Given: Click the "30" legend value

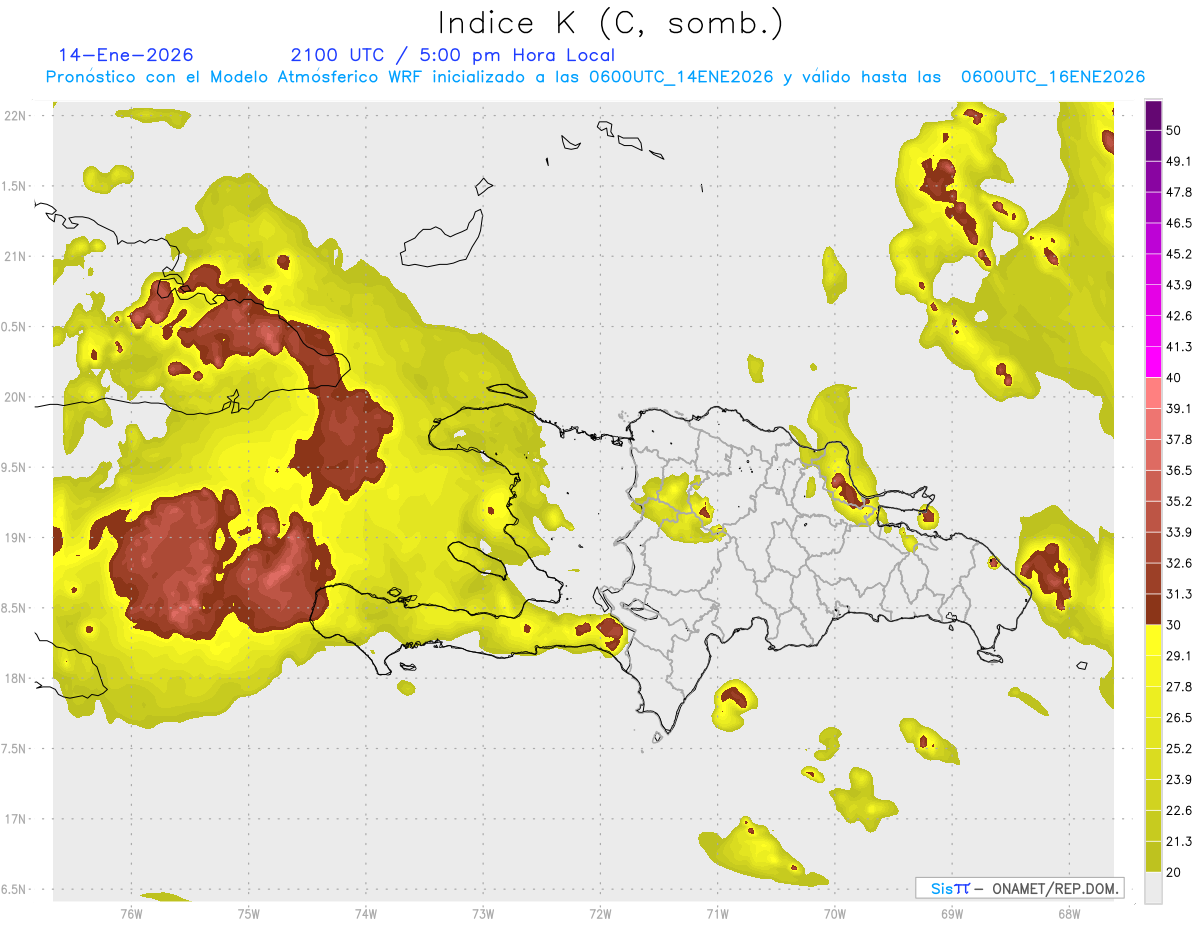Looking at the screenshot, I should click(x=1174, y=624).
